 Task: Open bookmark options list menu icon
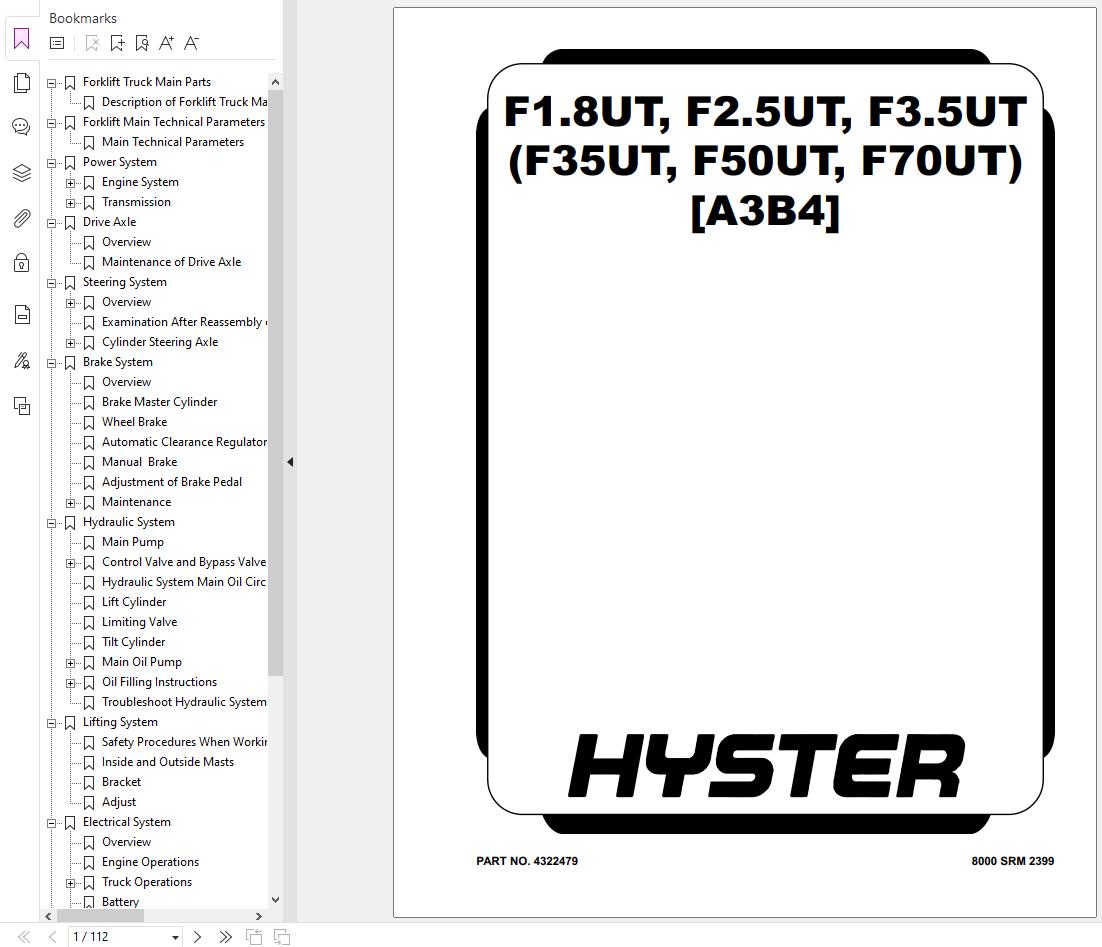pyautogui.click(x=57, y=44)
